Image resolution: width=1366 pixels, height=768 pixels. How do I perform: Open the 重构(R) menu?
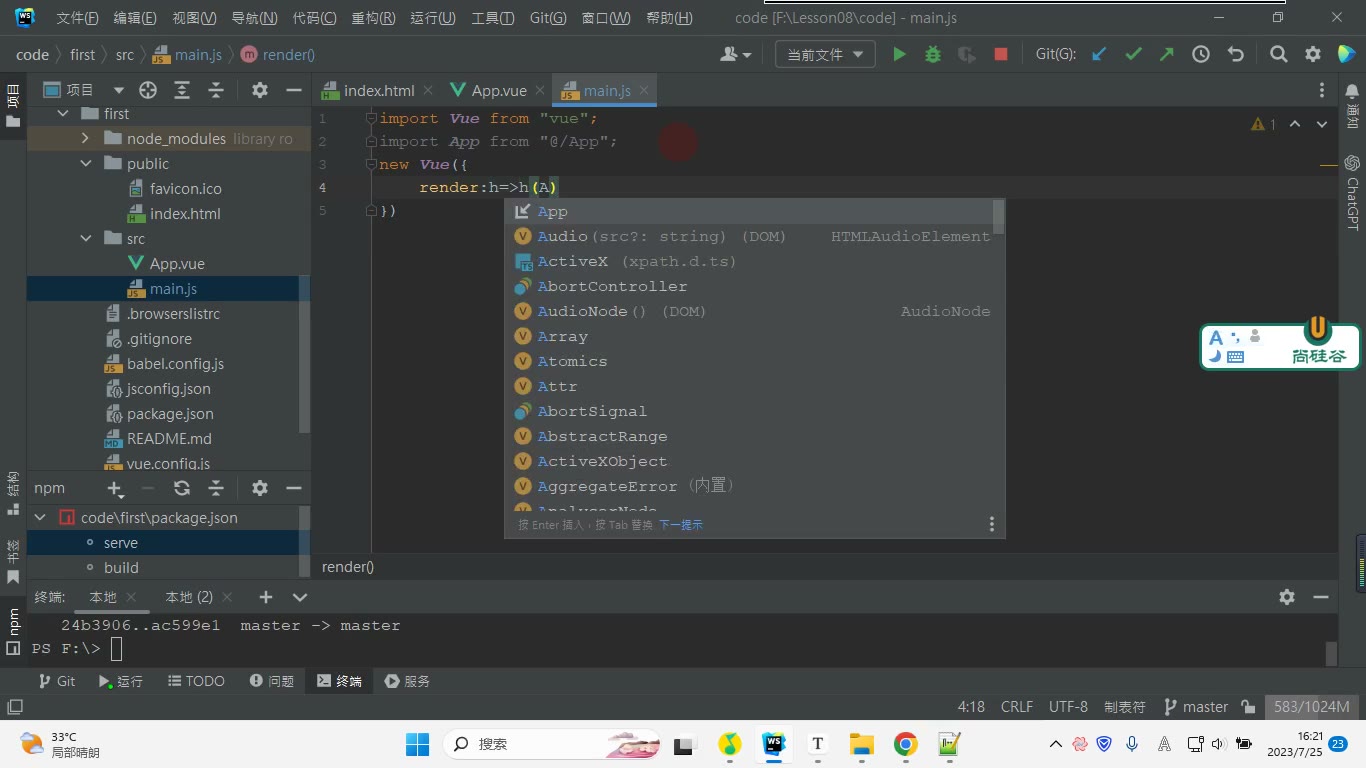(373, 18)
